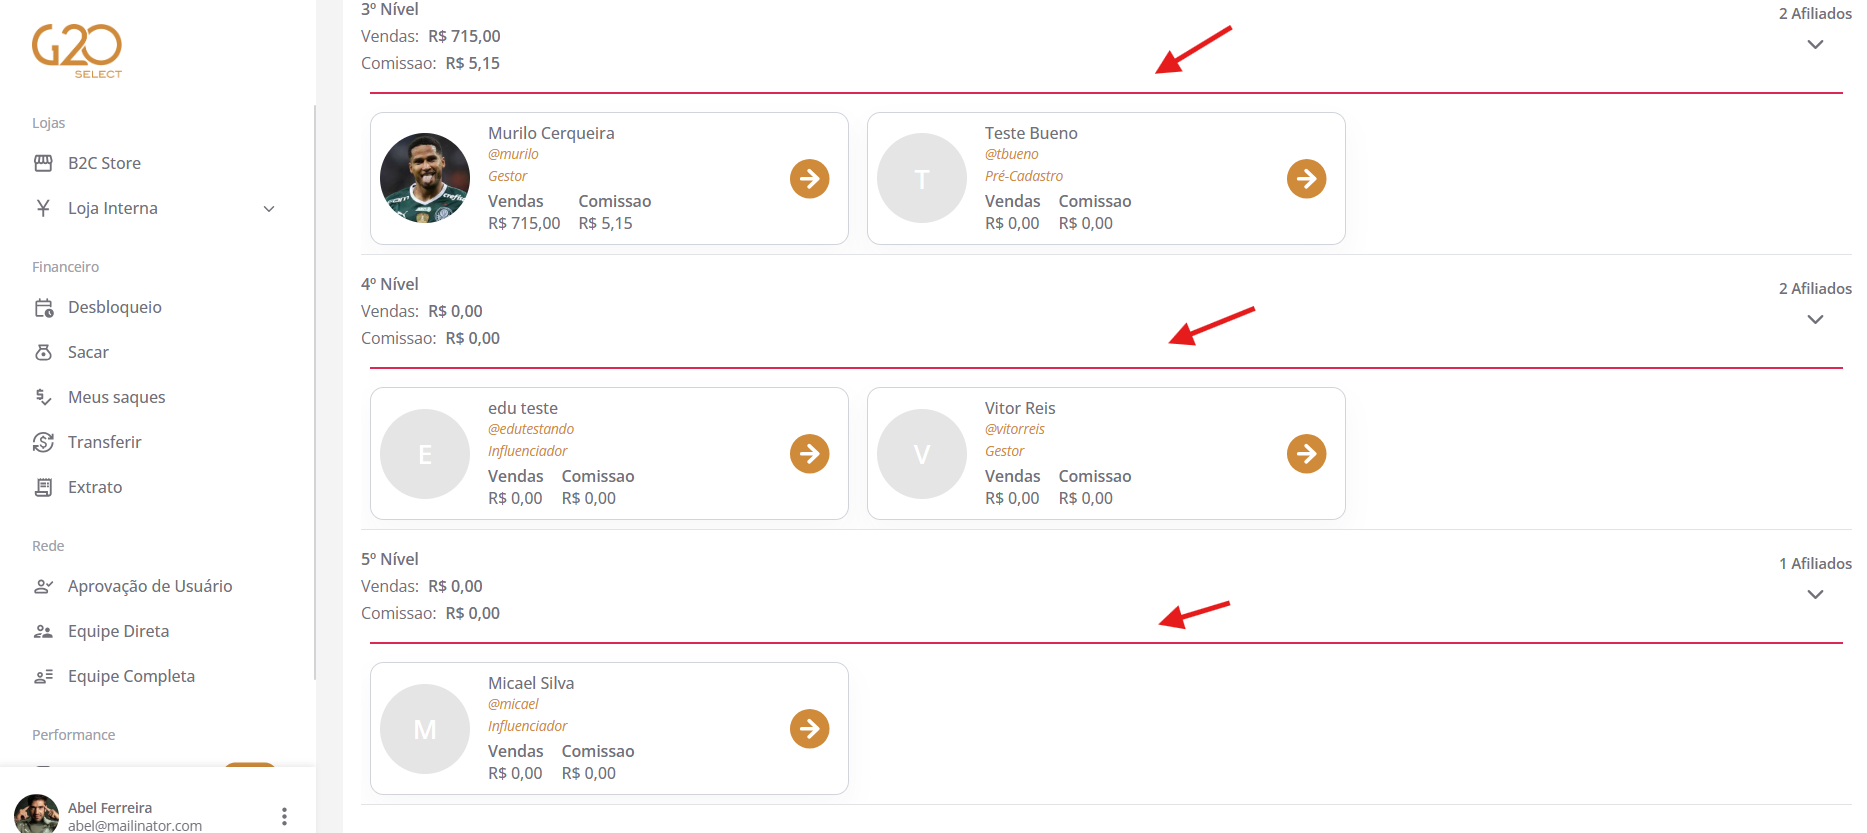Open the Extrato page
The image size is (1867, 833).
click(x=95, y=487)
